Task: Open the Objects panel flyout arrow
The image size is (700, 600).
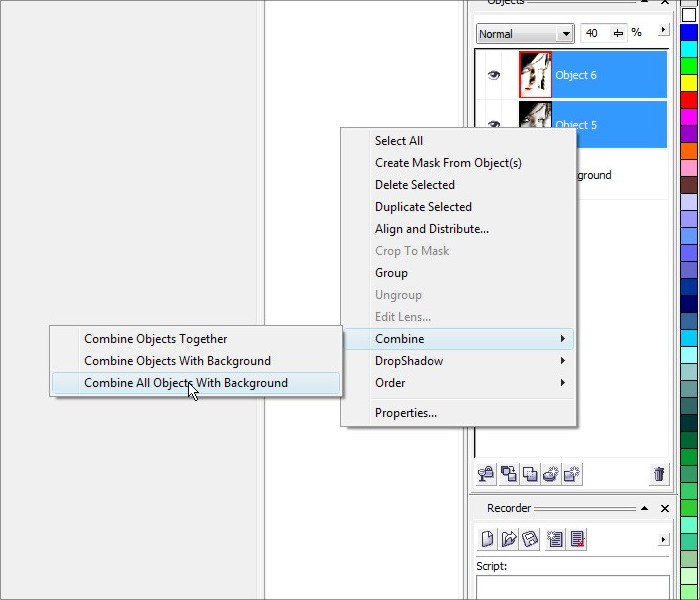Action: [663, 31]
